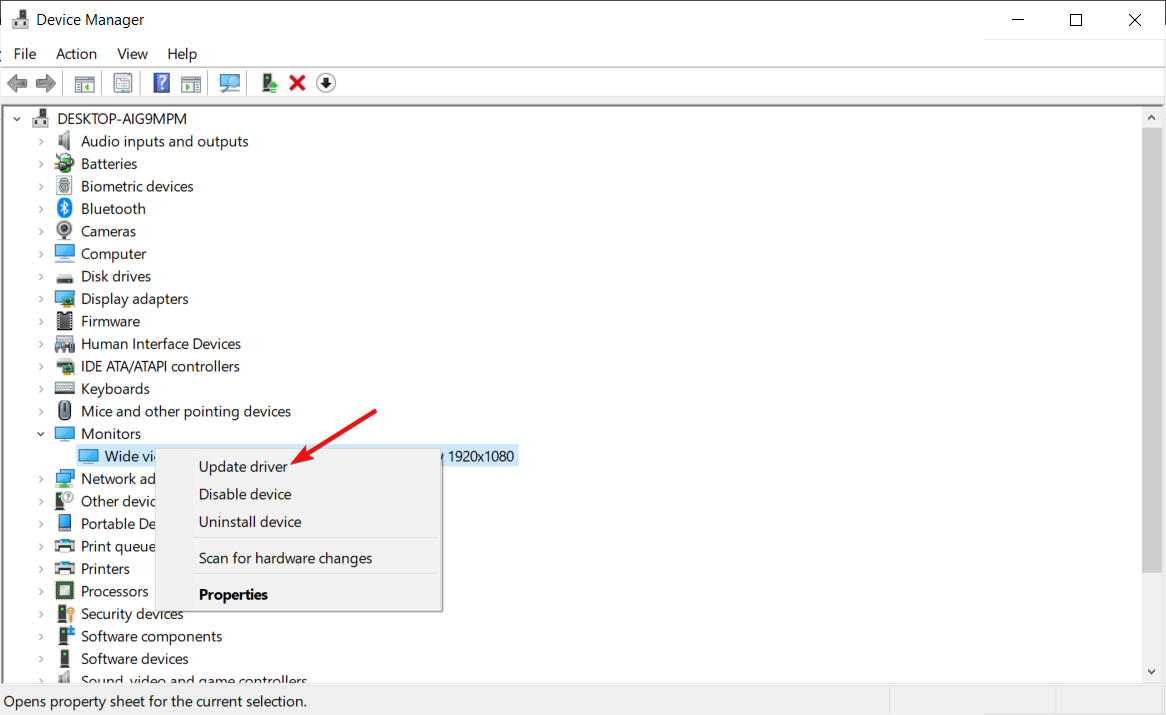Screen dimensions: 1166x715
Task: Open the File menu
Action: click(x=25, y=54)
